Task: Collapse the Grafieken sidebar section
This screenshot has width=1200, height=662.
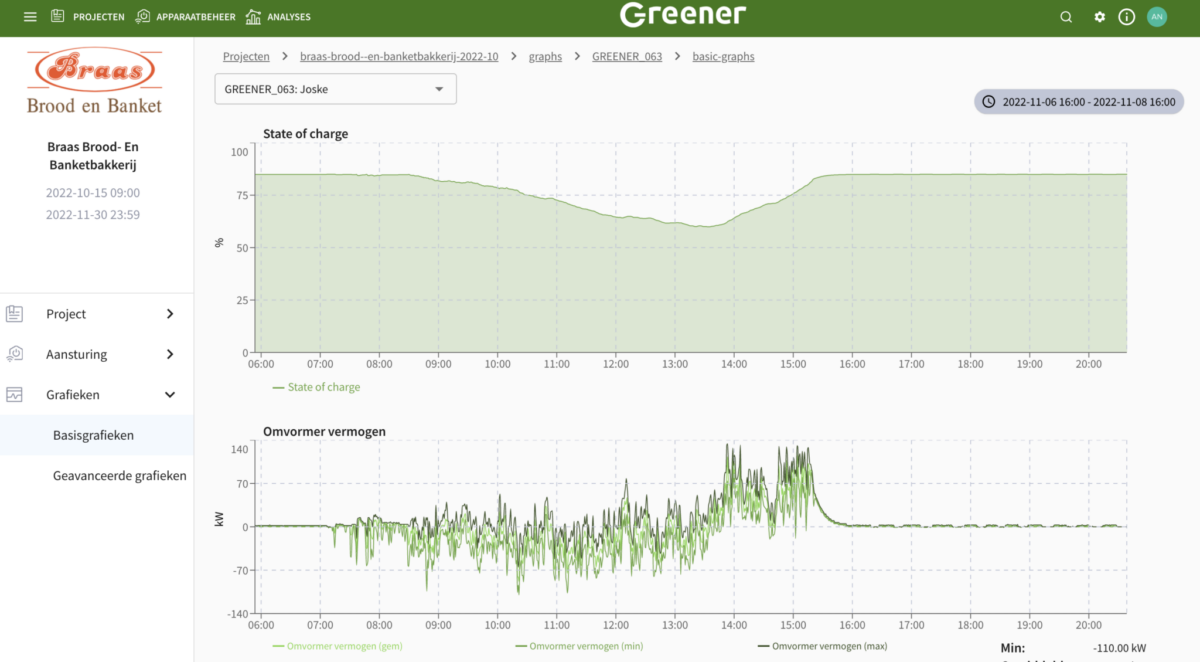Action: pos(170,395)
